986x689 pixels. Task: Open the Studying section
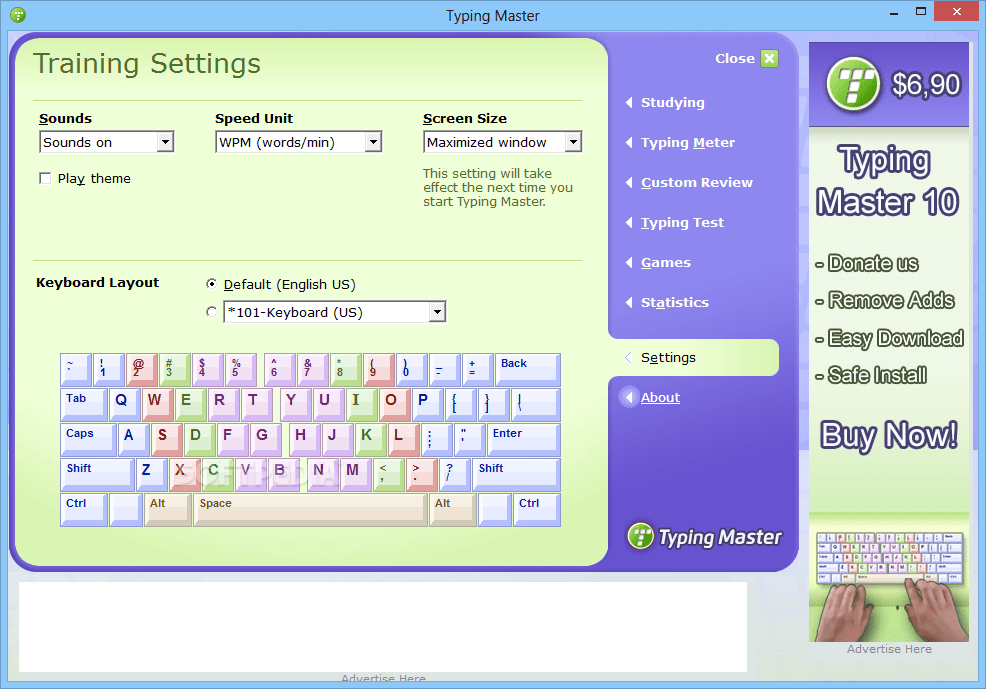click(x=672, y=102)
